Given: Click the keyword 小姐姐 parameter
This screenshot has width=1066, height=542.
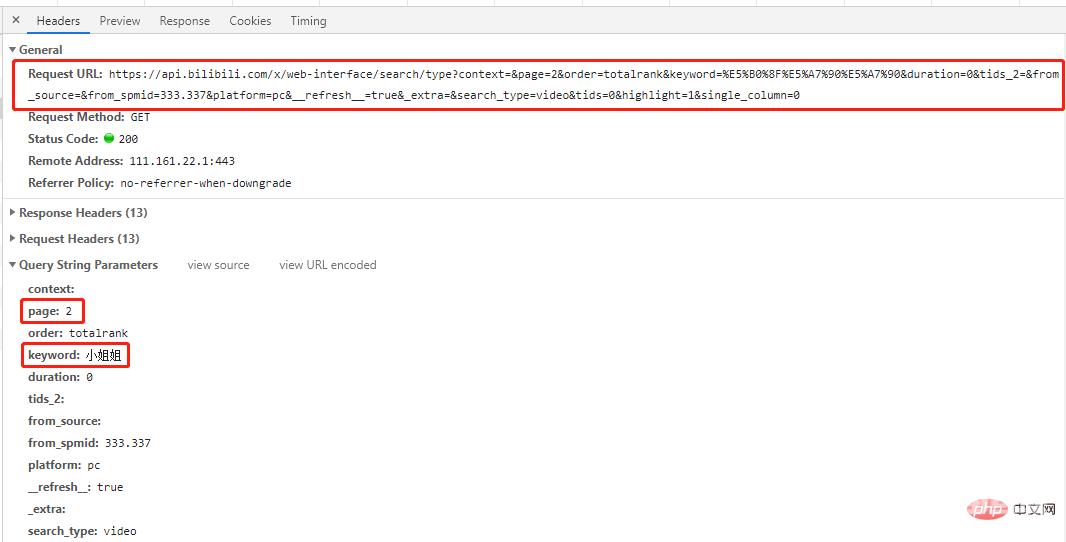Looking at the screenshot, I should (x=75, y=355).
